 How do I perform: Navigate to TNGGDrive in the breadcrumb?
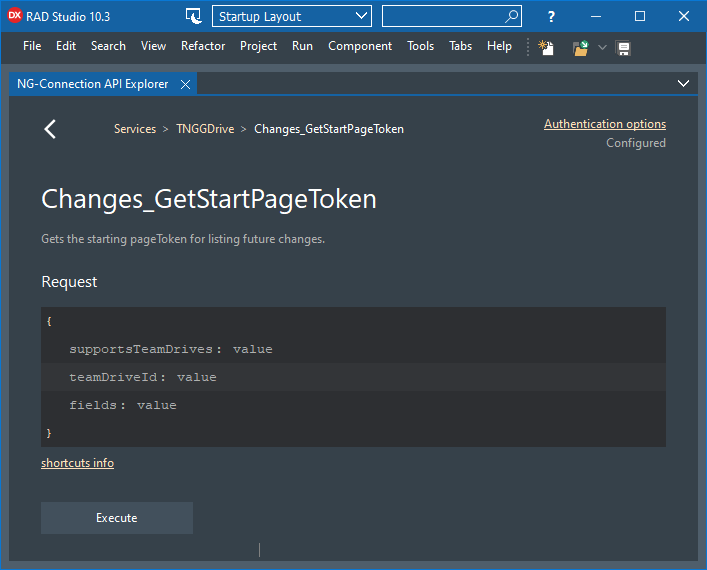click(x=204, y=129)
